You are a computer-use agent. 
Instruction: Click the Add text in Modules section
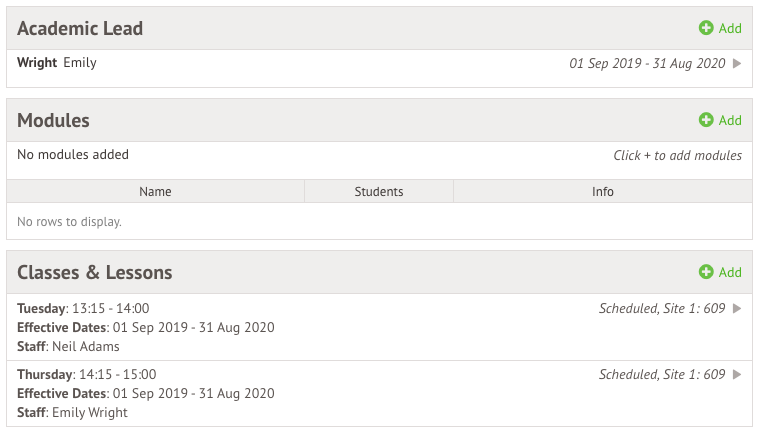coord(730,120)
